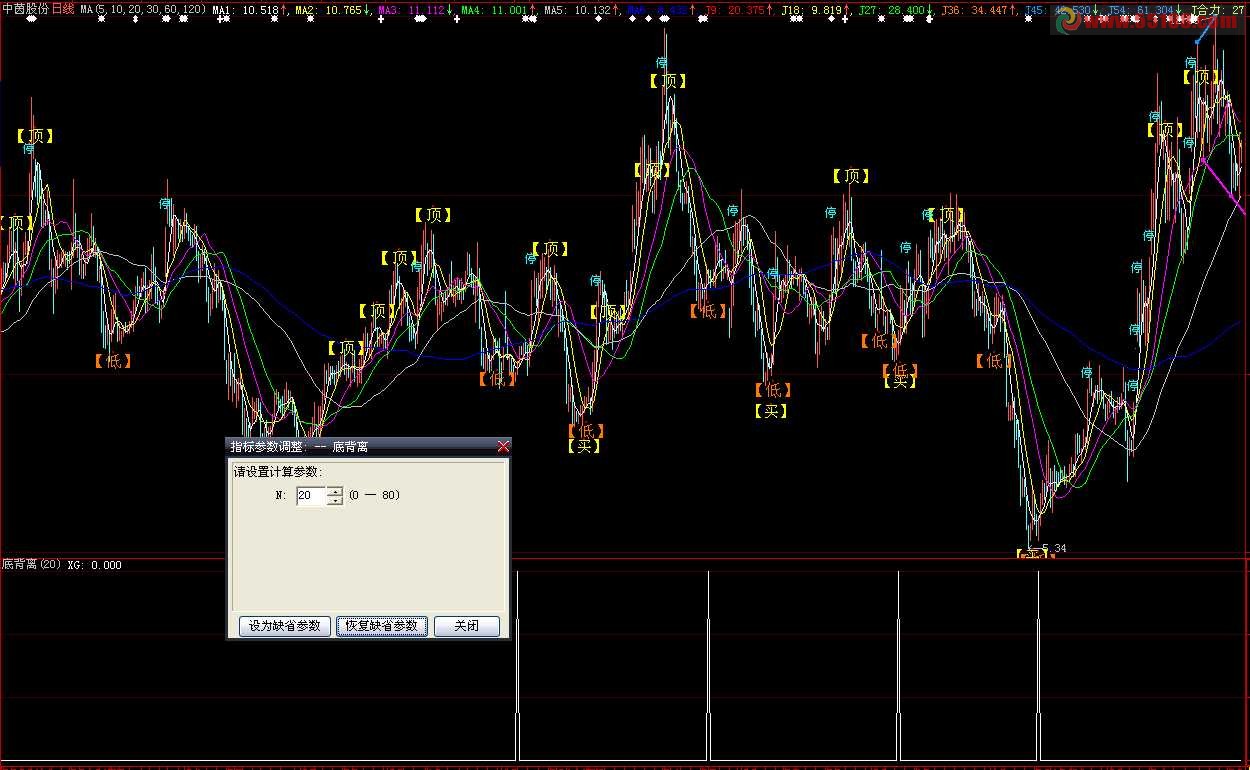Click the N parameter input field
Image resolution: width=1250 pixels, height=770 pixels.
[x=311, y=495]
